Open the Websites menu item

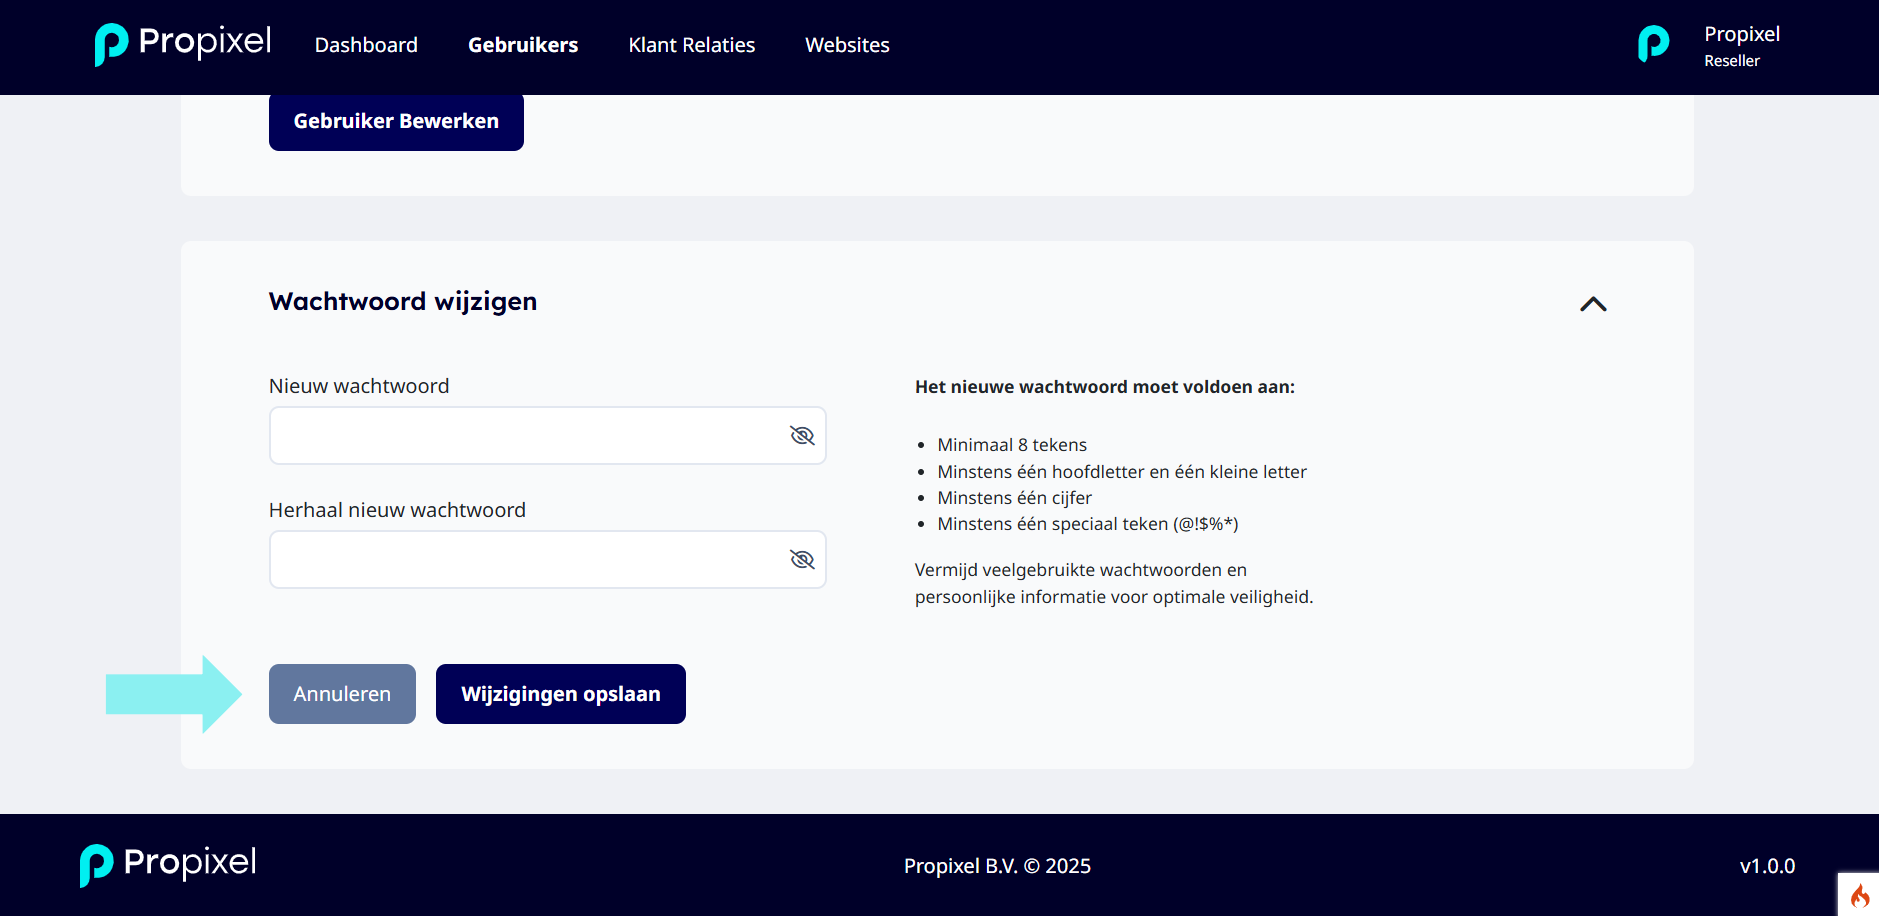click(847, 45)
